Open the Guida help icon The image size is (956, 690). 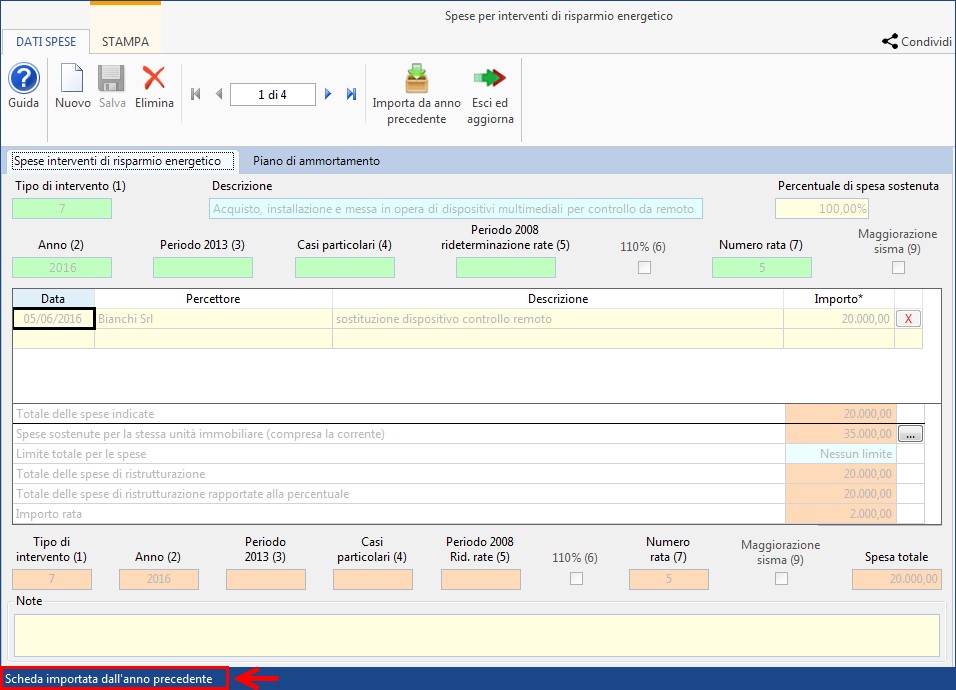(x=24, y=79)
